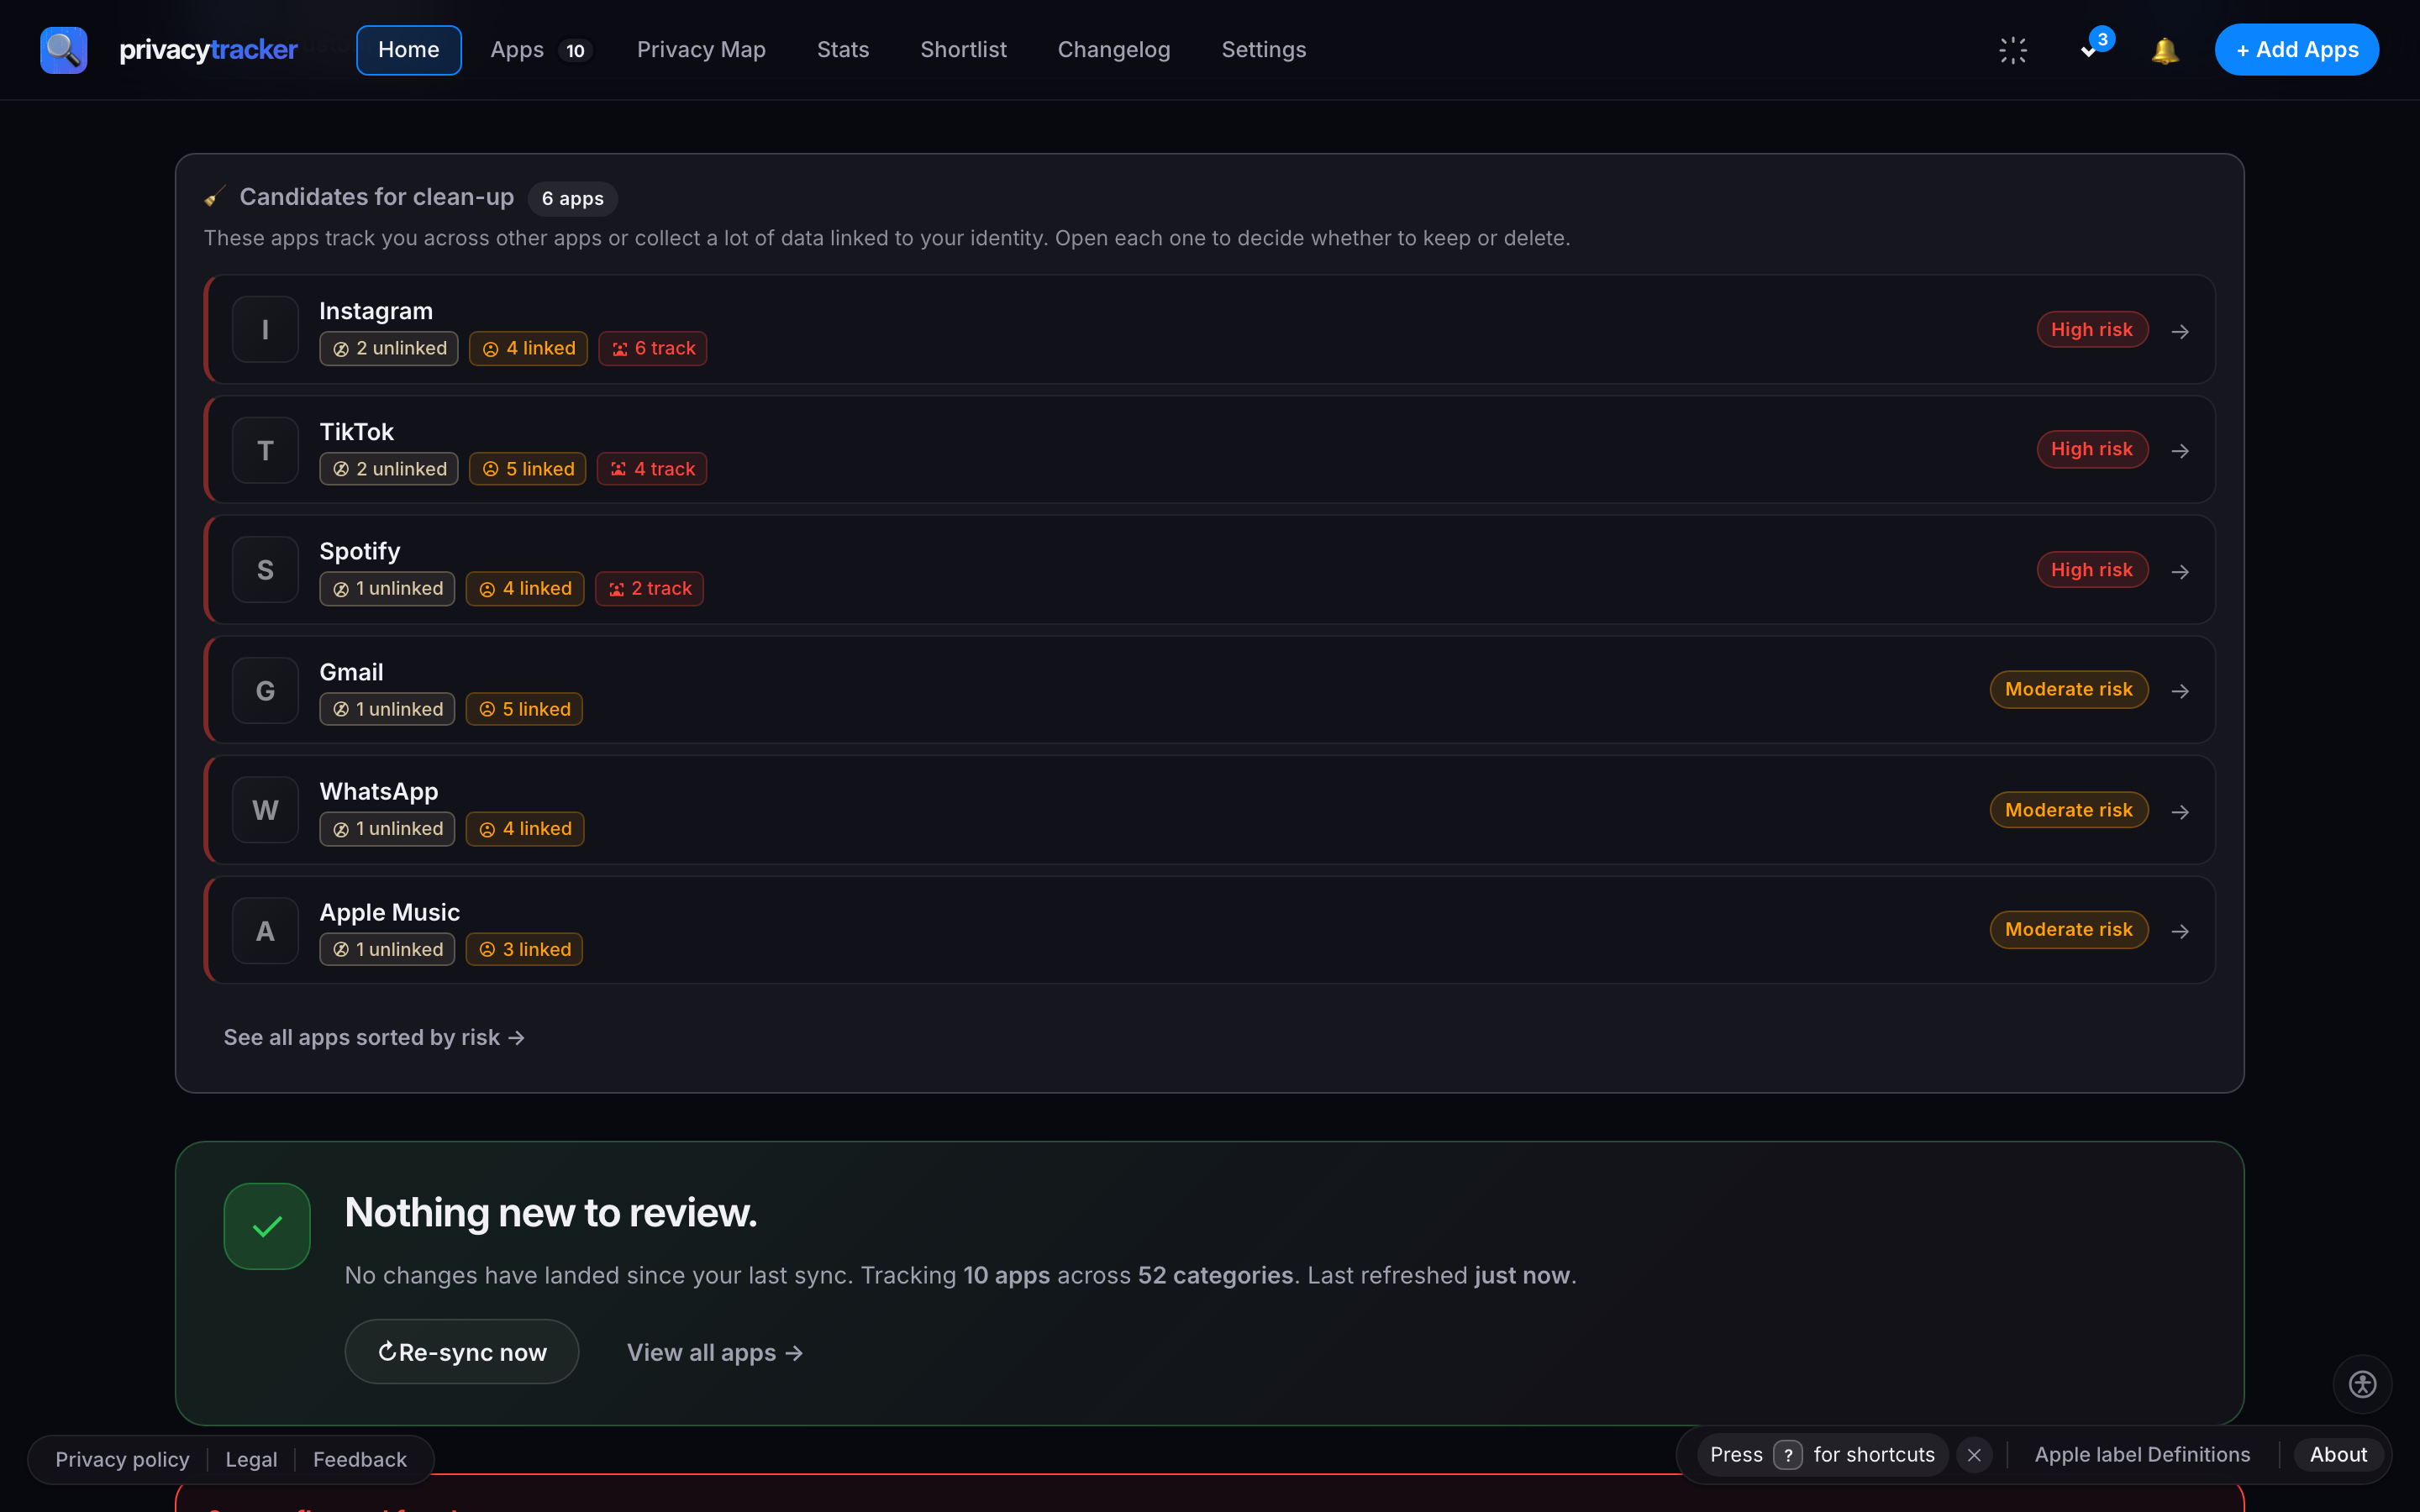Open the Shortlist tab
2420x1512 pixels.
click(963, 50)
